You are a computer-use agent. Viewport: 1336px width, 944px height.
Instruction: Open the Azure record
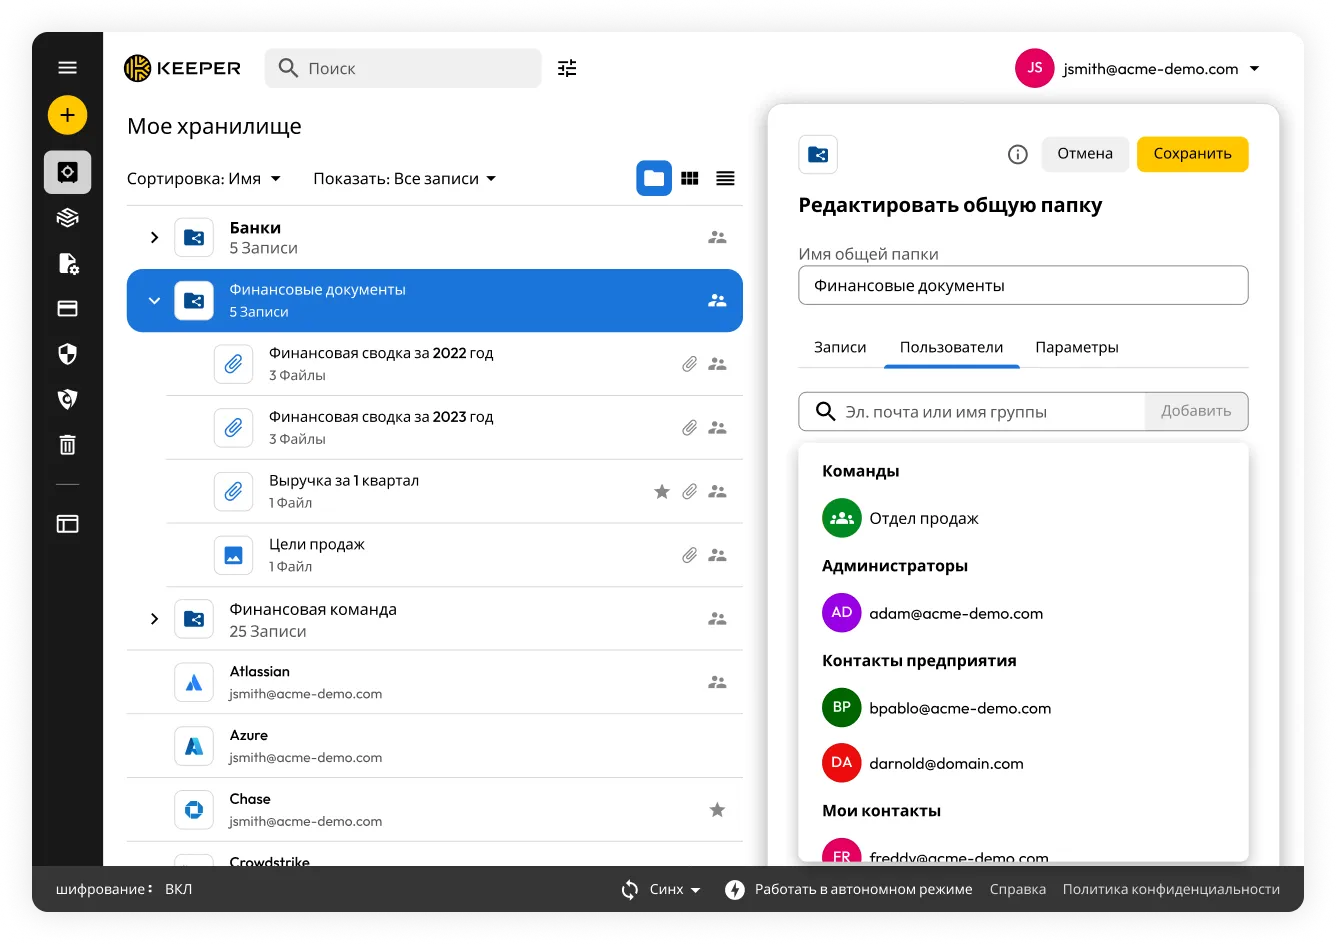(435, 746)
